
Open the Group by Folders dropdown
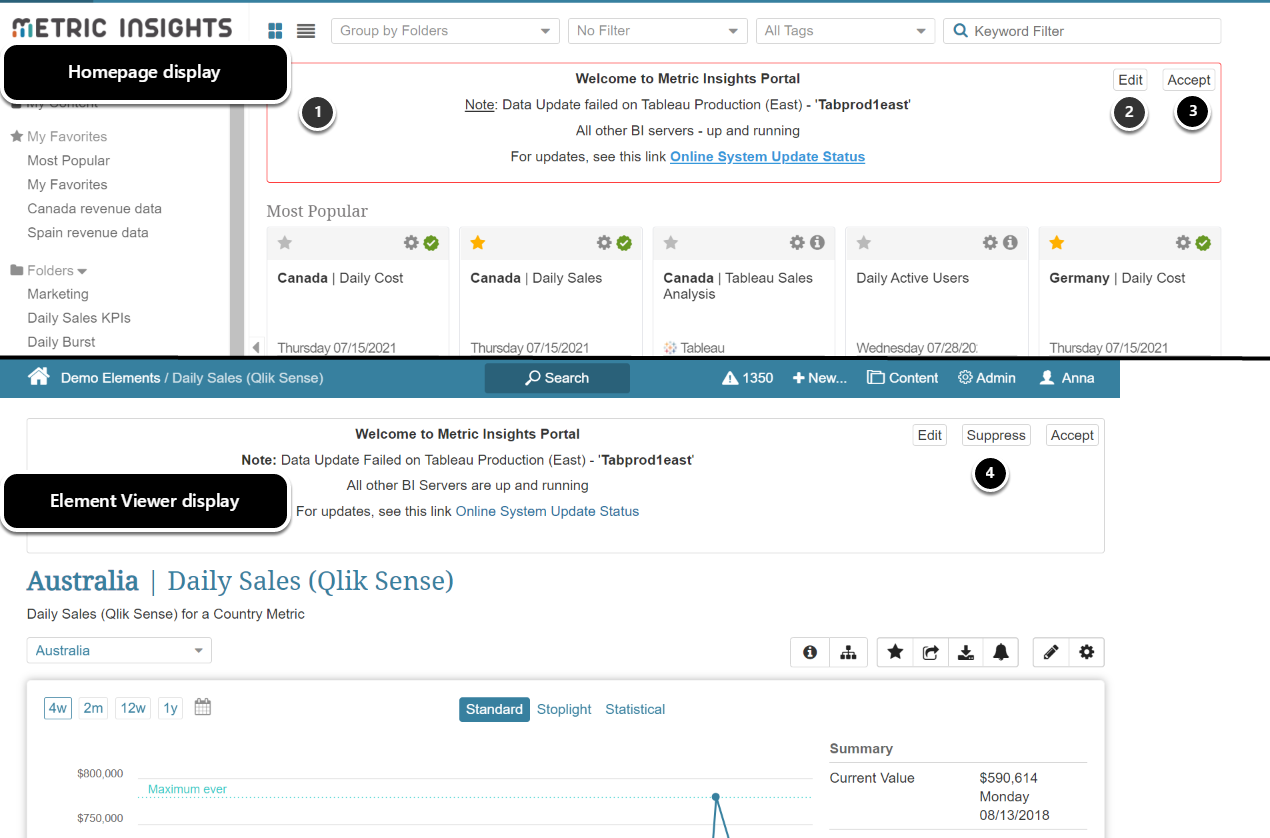click(x=445, y=31)
